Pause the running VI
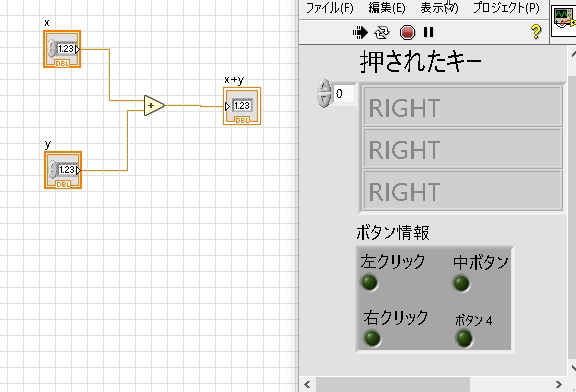The width and height of the screenshot is (576, 392). pyautogui.click(x=428, y=32)
